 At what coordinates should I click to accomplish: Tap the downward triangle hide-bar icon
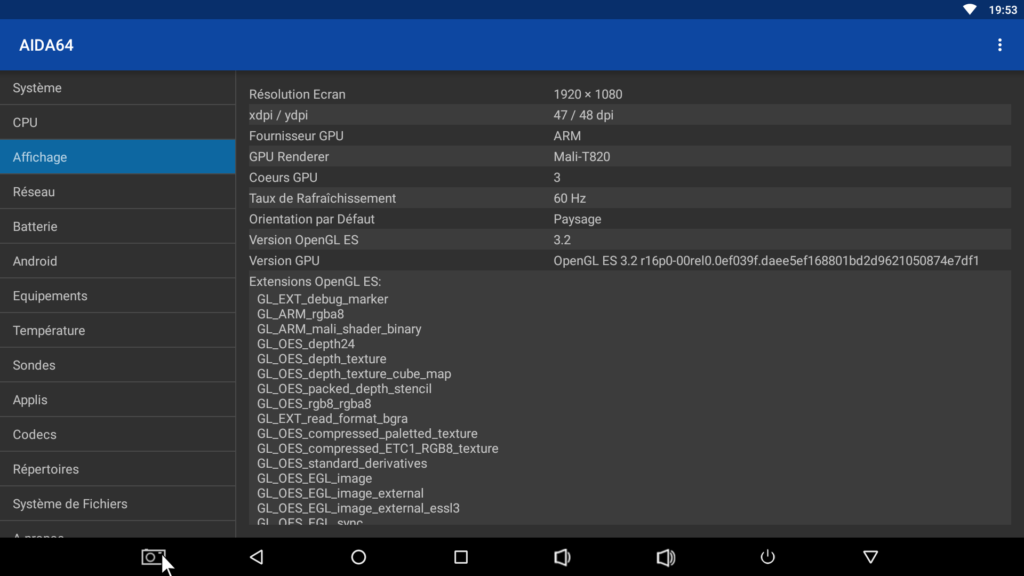pyautogui.click(x=871, y=557)
